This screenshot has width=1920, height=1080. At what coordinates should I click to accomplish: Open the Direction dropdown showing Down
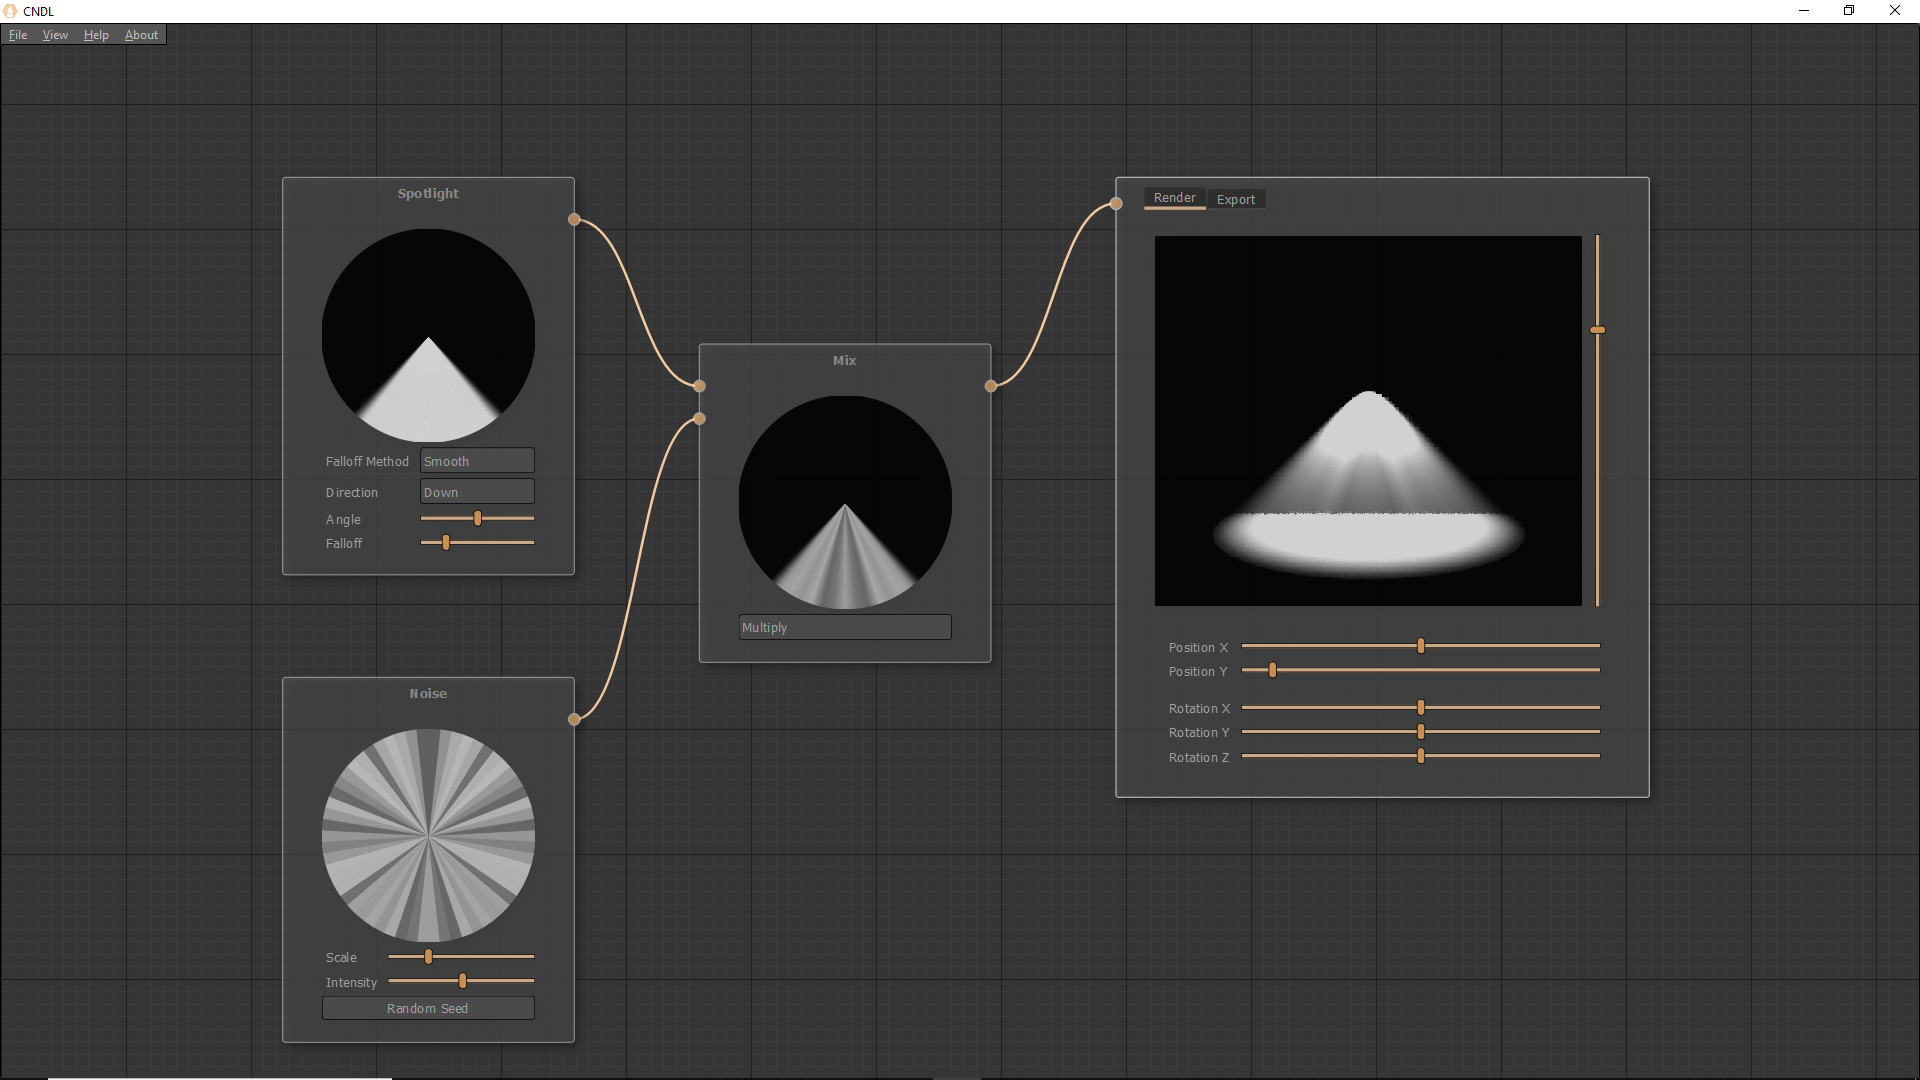coord(476,491)
